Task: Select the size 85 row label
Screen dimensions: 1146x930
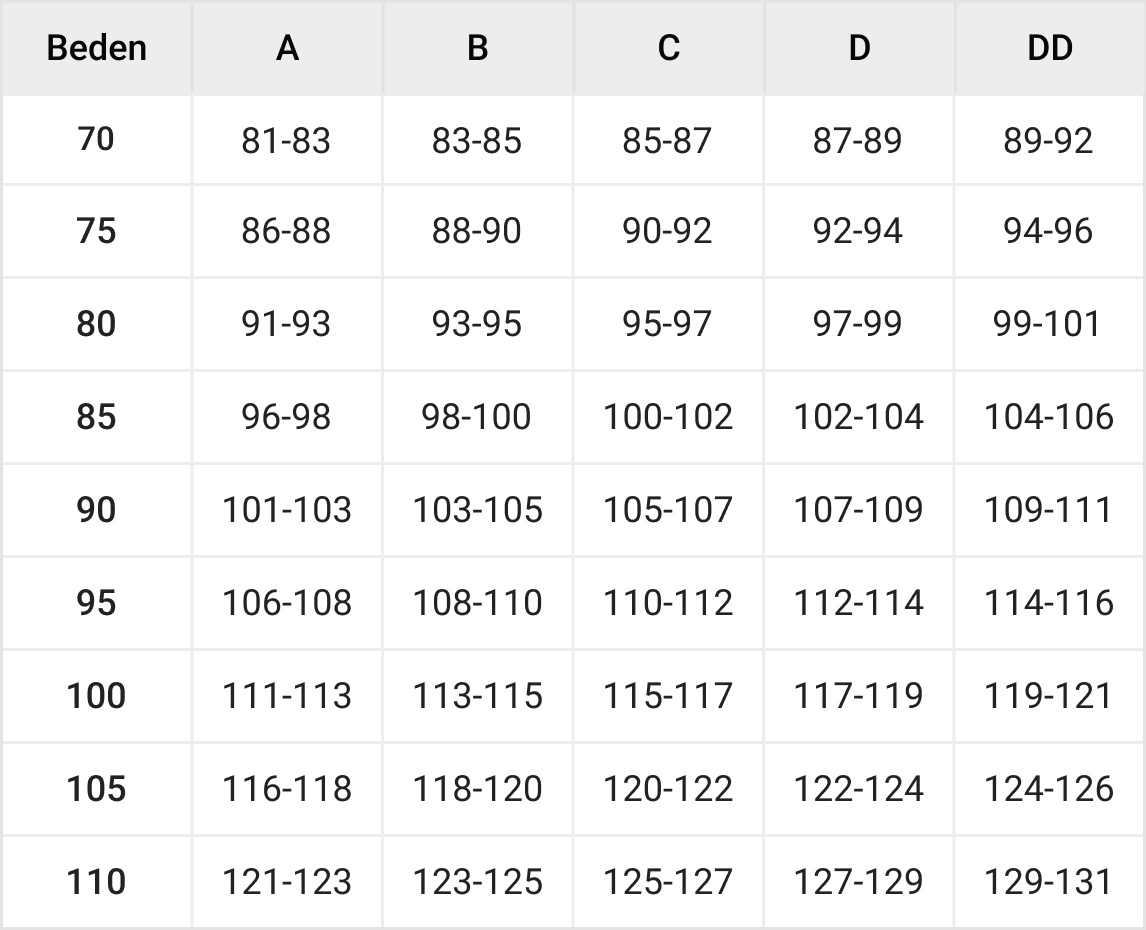Action: 96,416
